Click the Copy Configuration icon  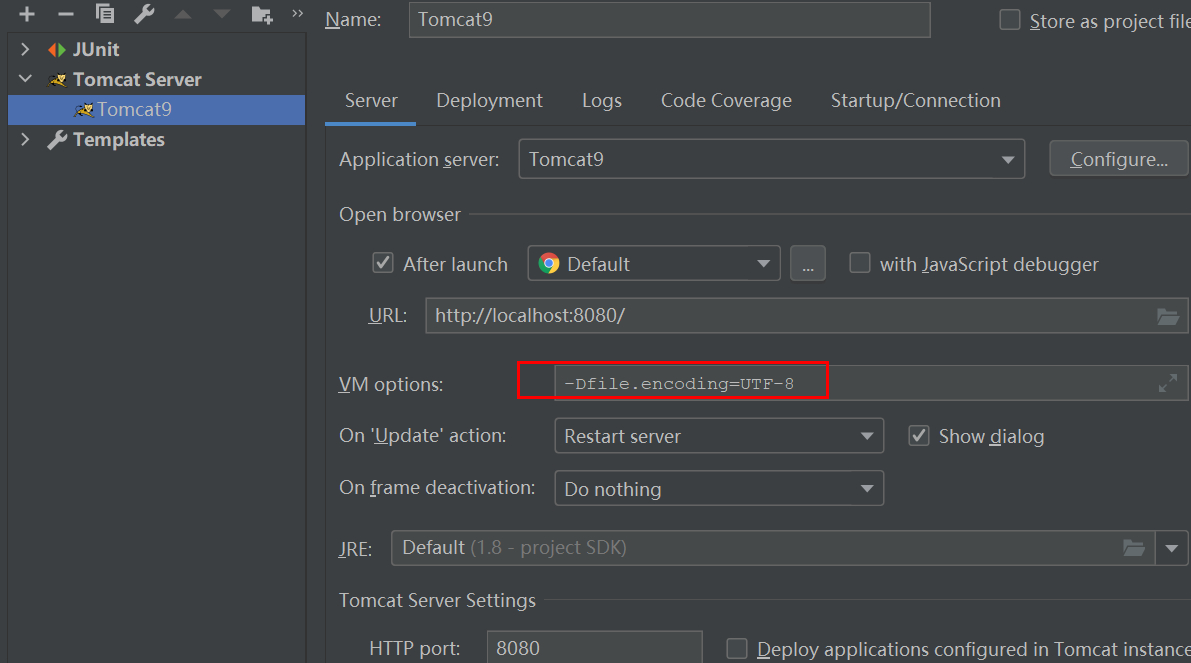pos(105,14)
